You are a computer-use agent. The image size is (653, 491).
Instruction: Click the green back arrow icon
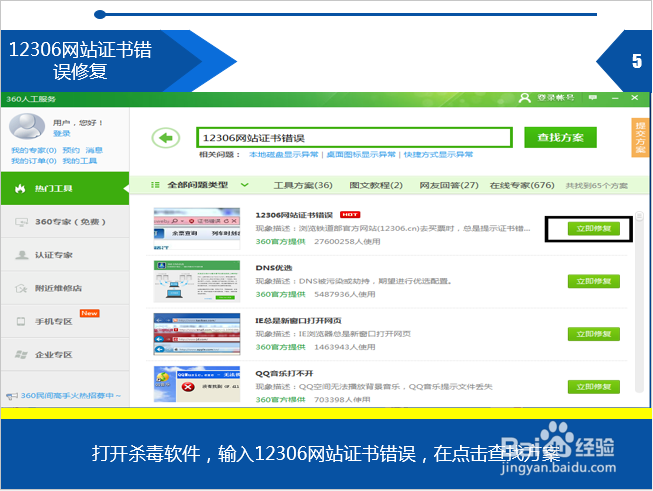pyautogui.click(x=166, y=138)
